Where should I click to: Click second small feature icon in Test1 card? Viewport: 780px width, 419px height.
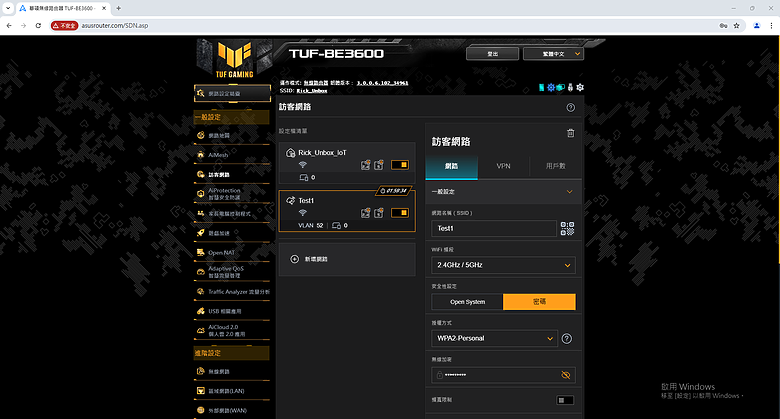pos(379,213)
